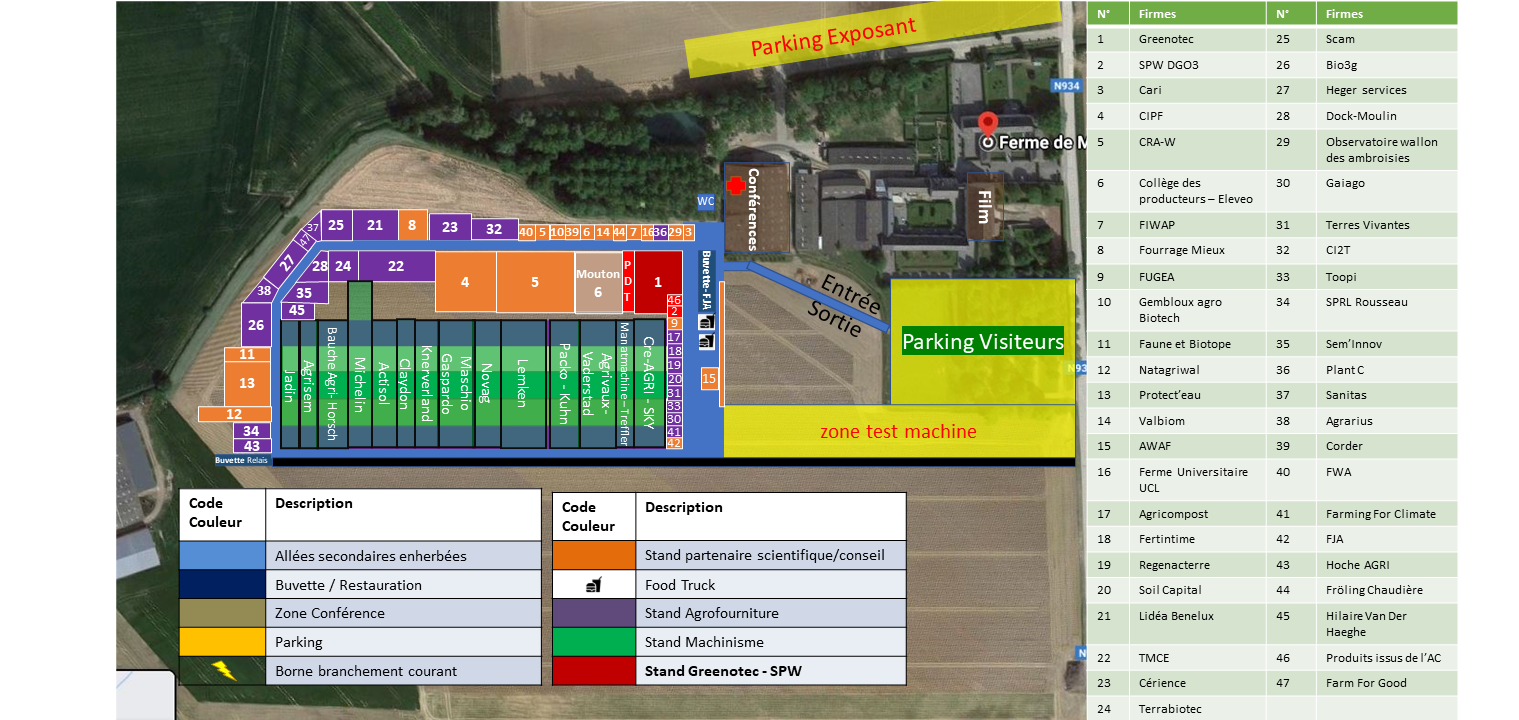Click the Sortie text on the map

[x=834, y=318]
